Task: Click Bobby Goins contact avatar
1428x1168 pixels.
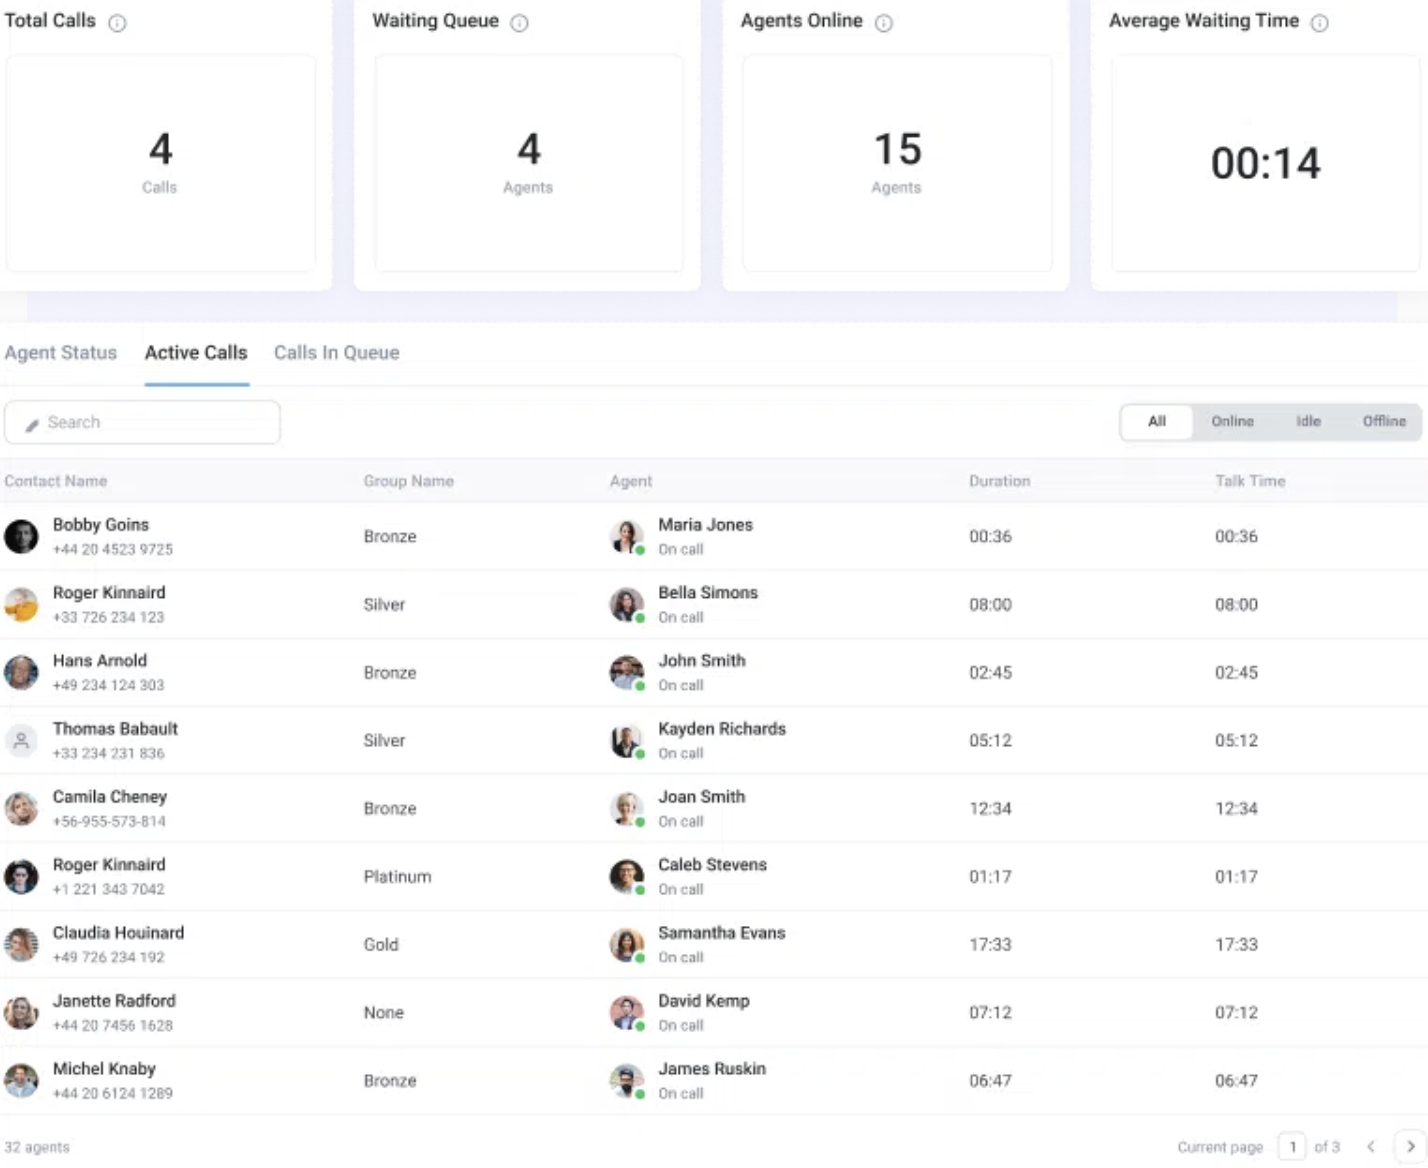Action: (21, 537)
